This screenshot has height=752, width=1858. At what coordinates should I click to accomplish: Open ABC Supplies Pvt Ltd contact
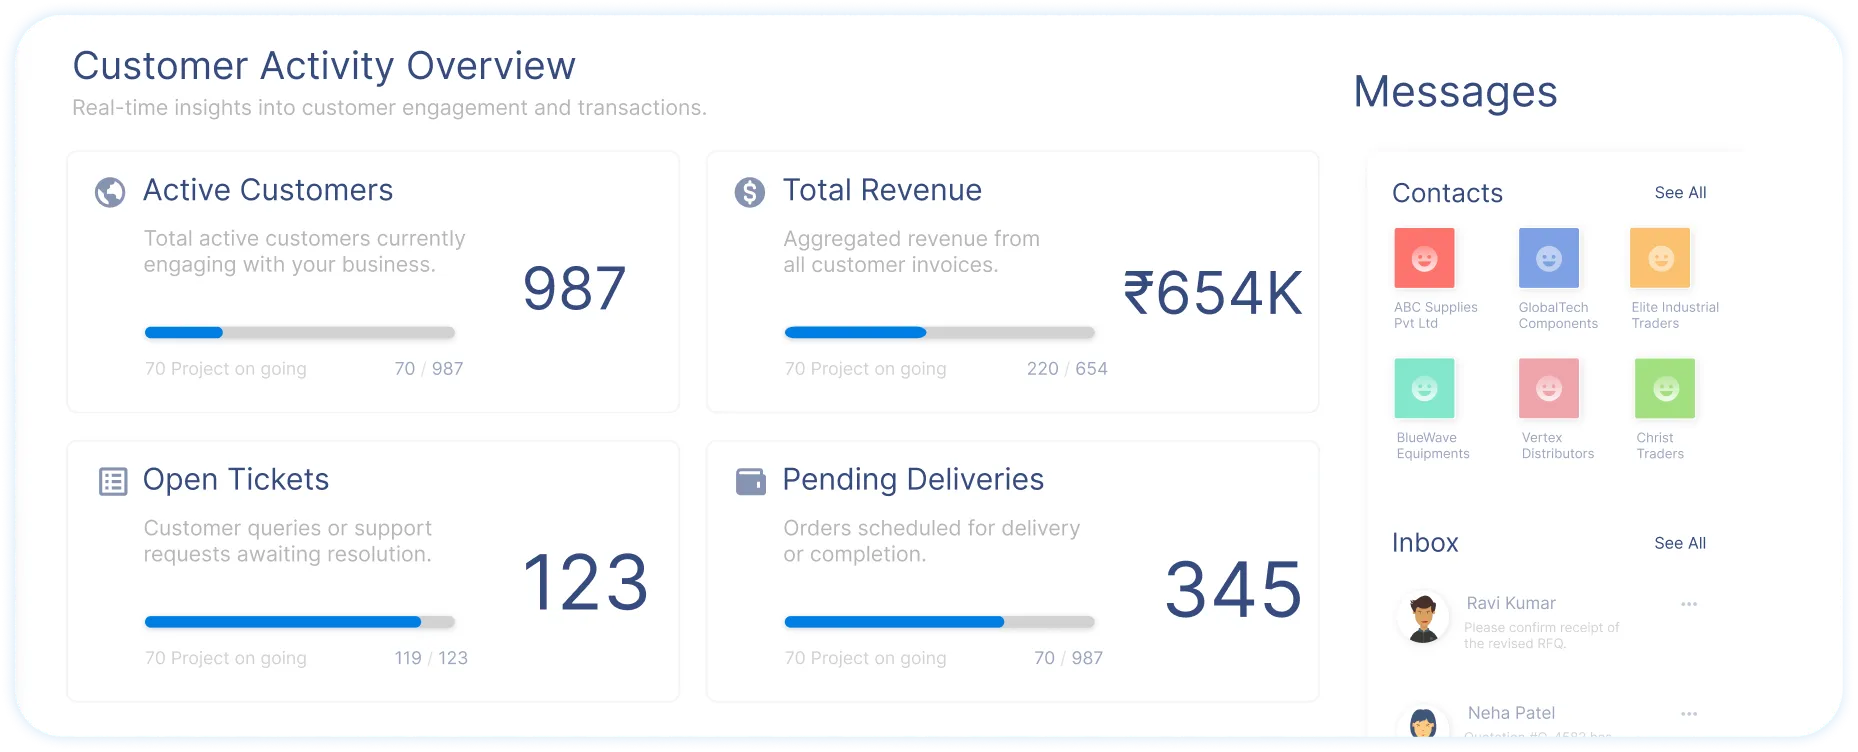coord(1424,258)
